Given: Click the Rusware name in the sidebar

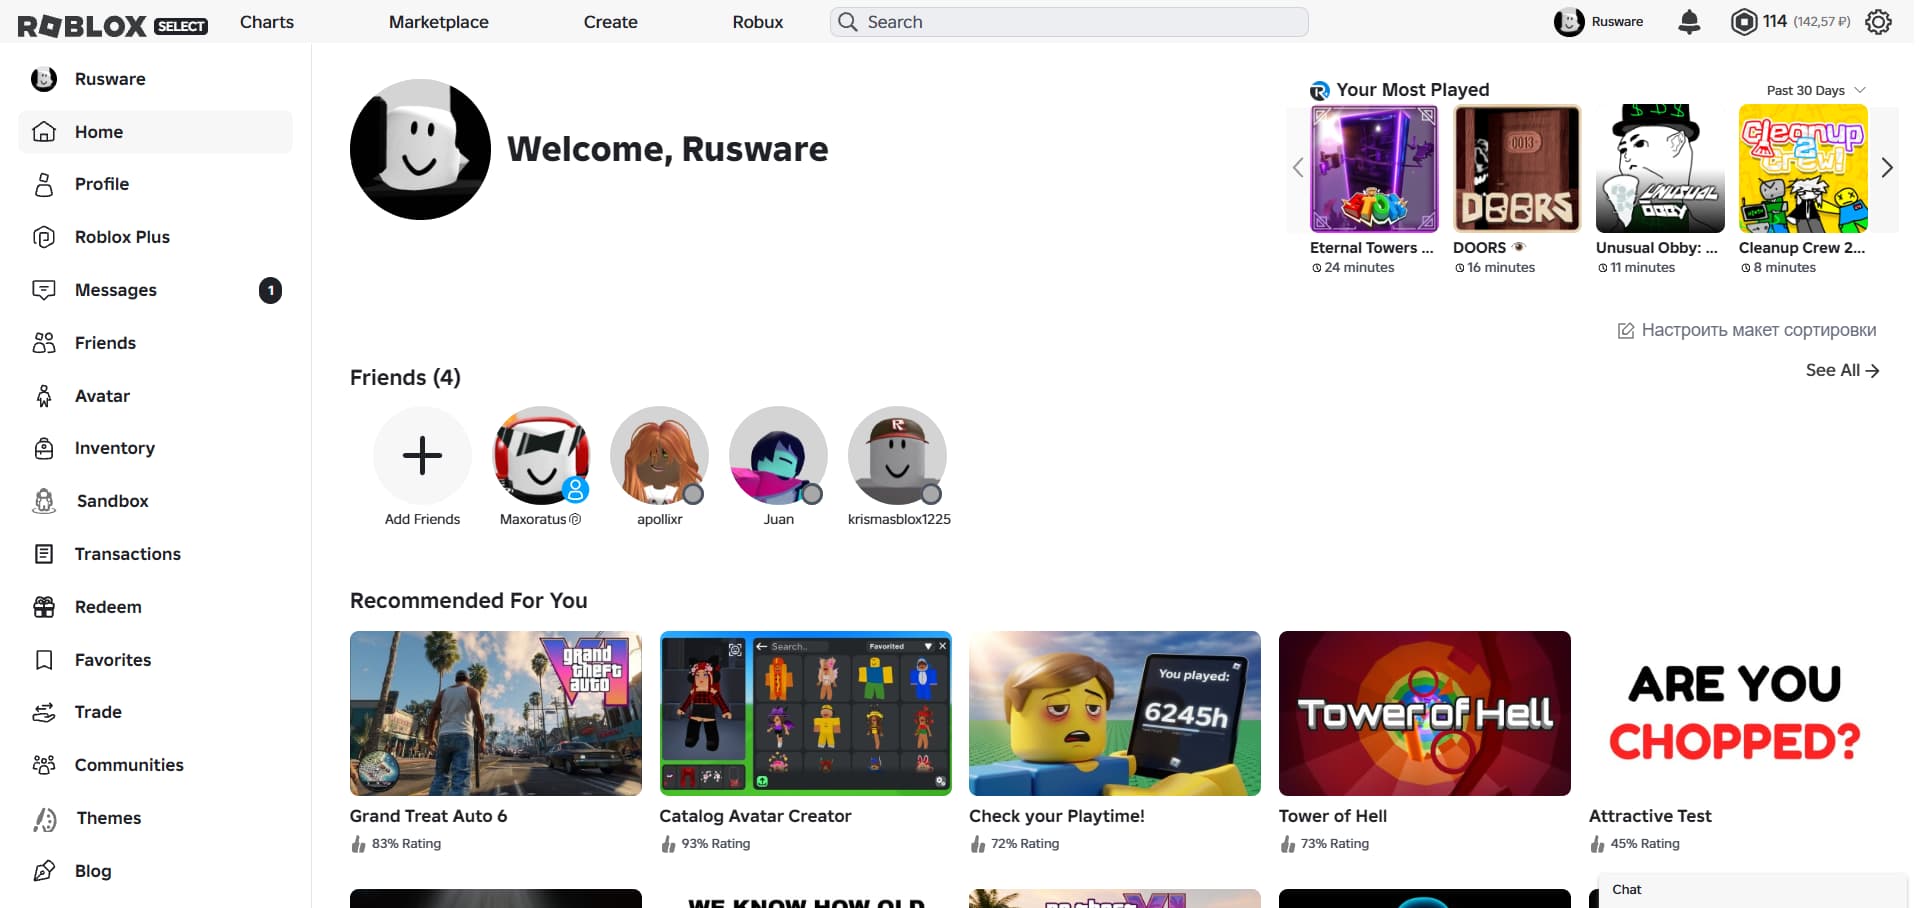Looking at the screenshot, I should click(110, 79).
